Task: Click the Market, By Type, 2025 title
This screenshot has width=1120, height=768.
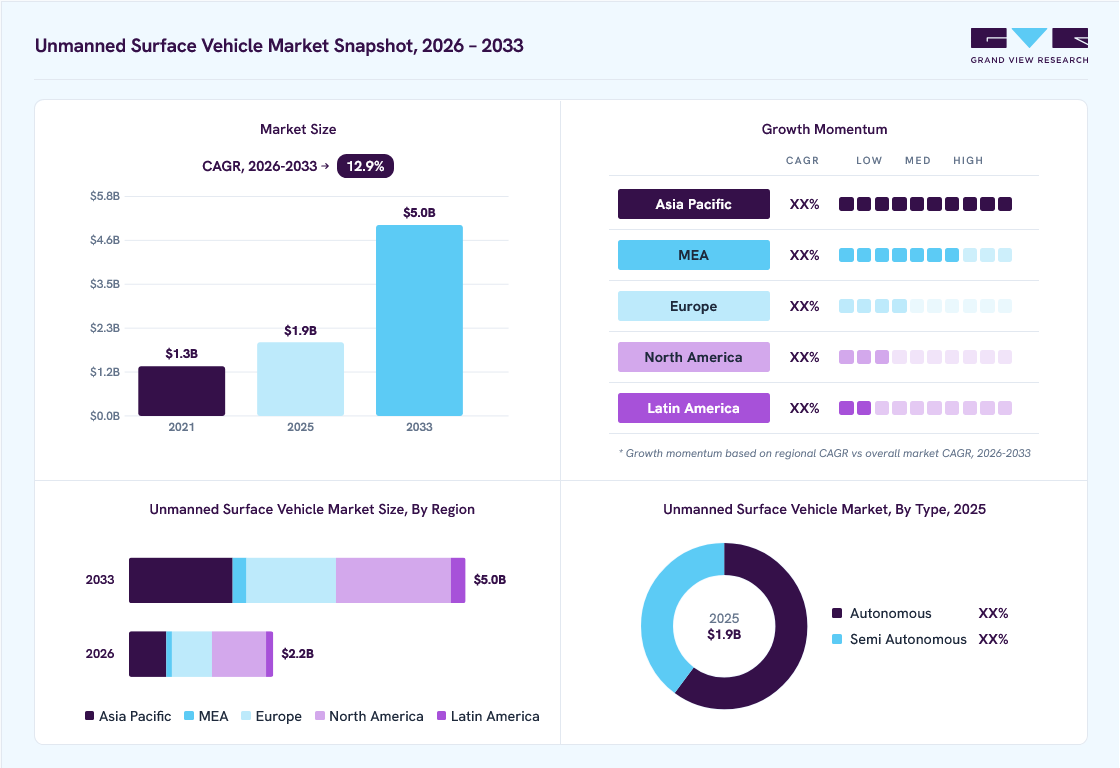Action: click(824, 509)
